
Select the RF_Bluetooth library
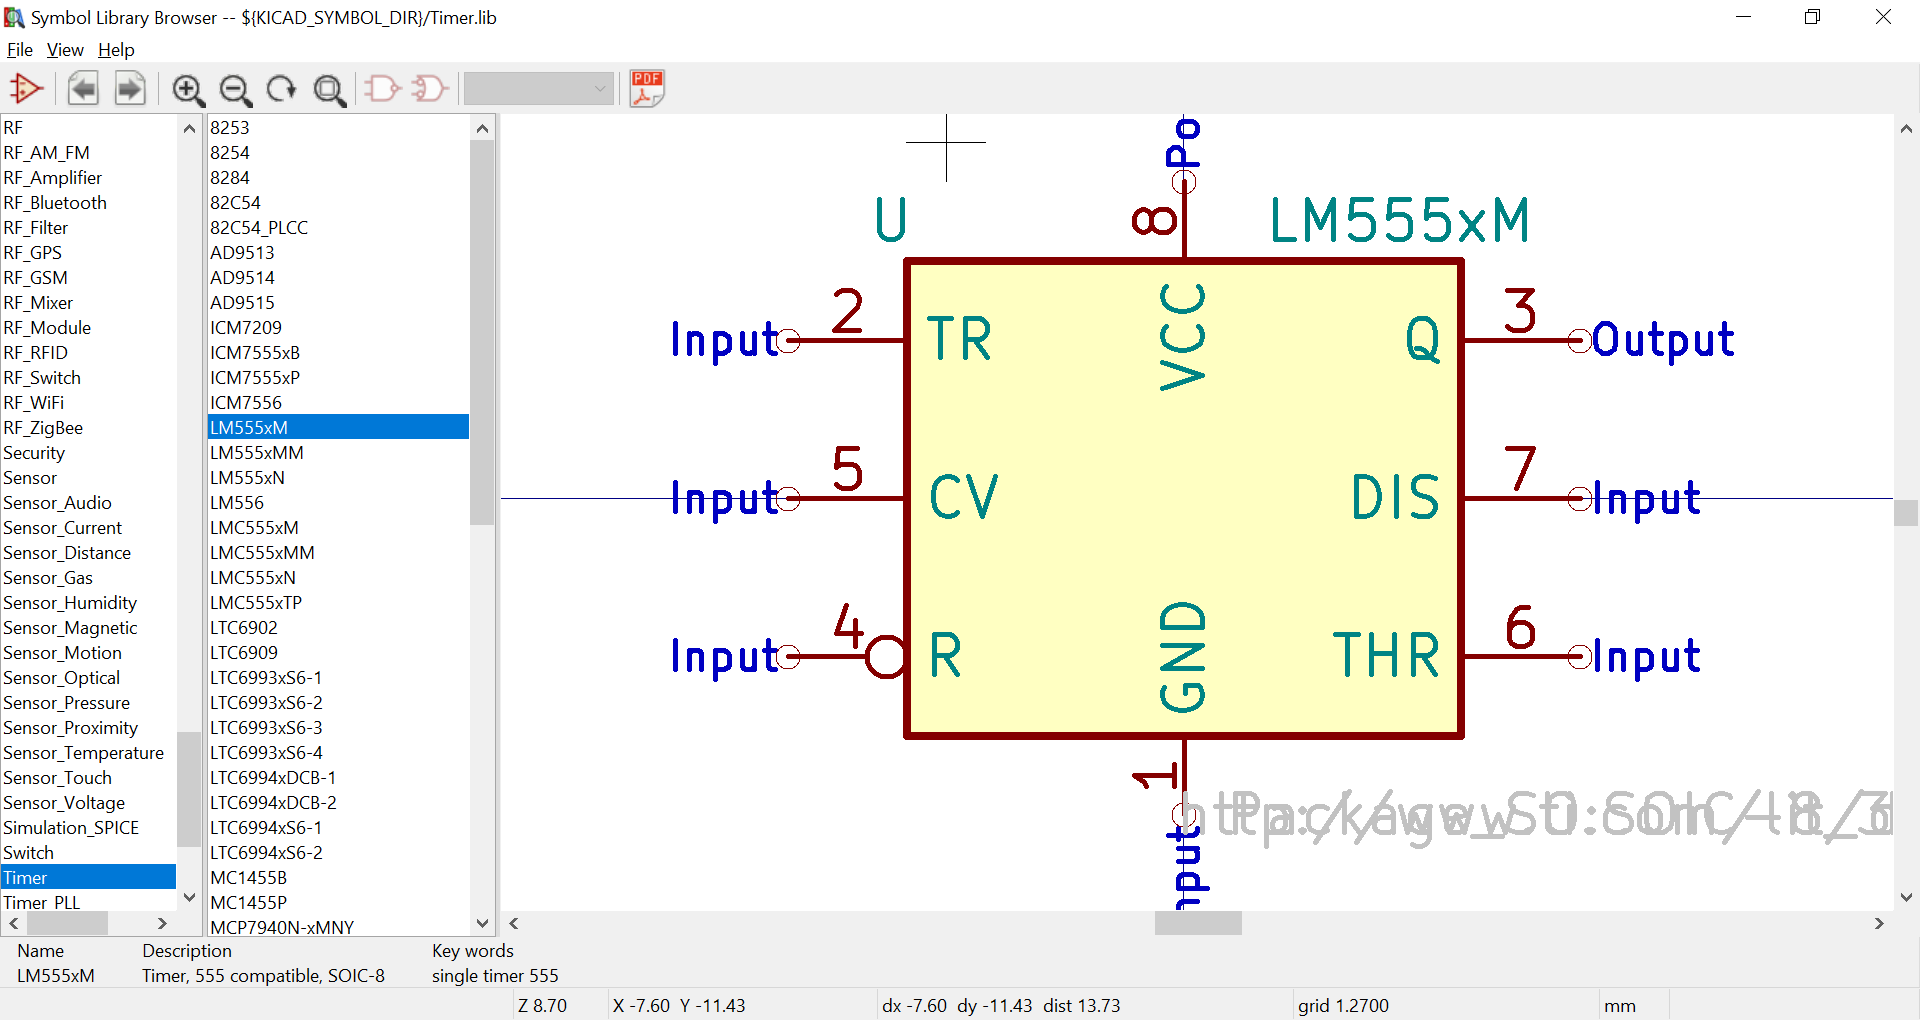(x=89, y=203)
